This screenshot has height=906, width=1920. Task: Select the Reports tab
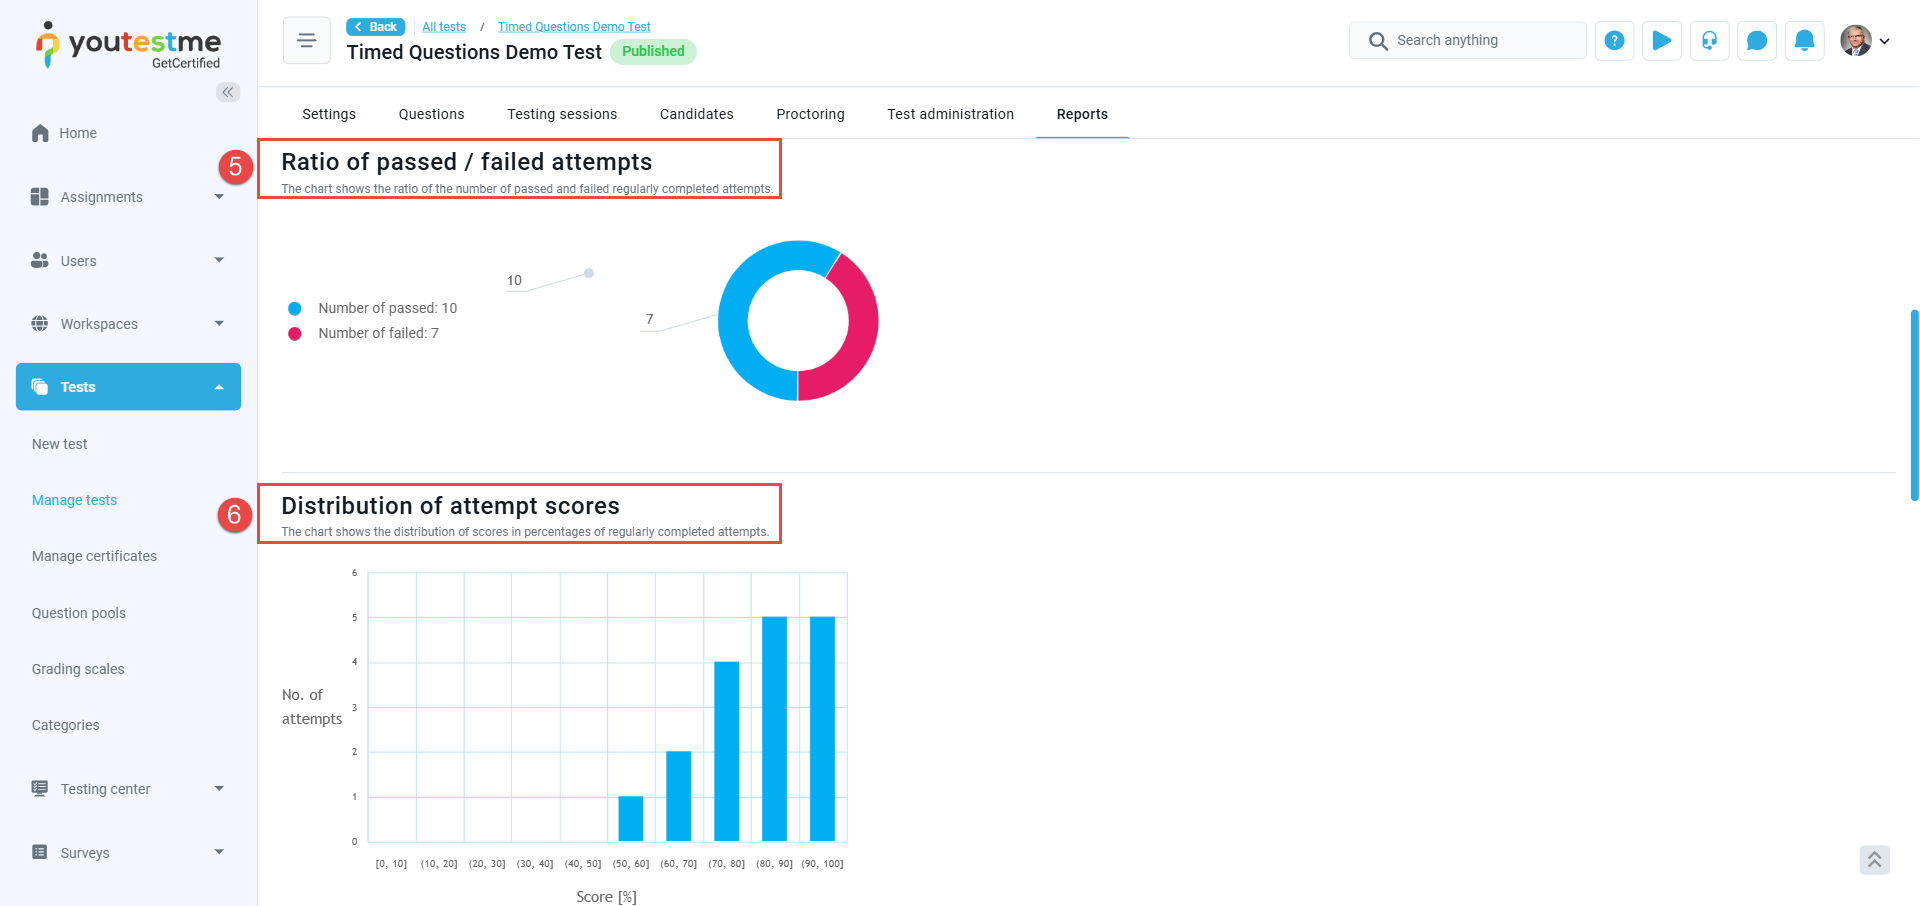point(1082,114)
